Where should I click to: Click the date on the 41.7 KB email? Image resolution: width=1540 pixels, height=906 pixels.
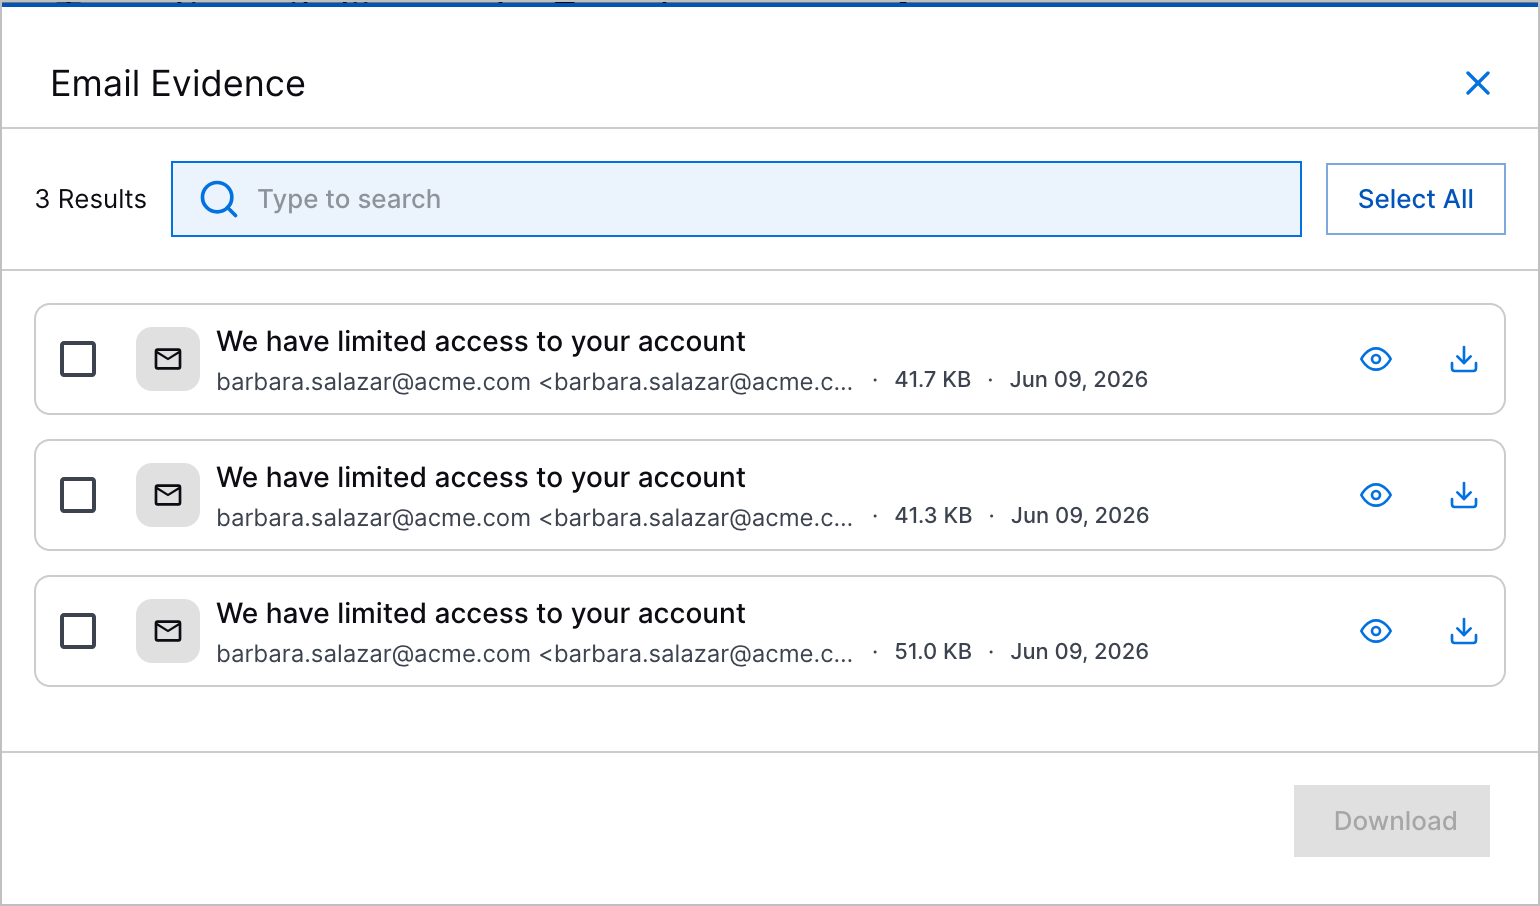click(1079, 380)
